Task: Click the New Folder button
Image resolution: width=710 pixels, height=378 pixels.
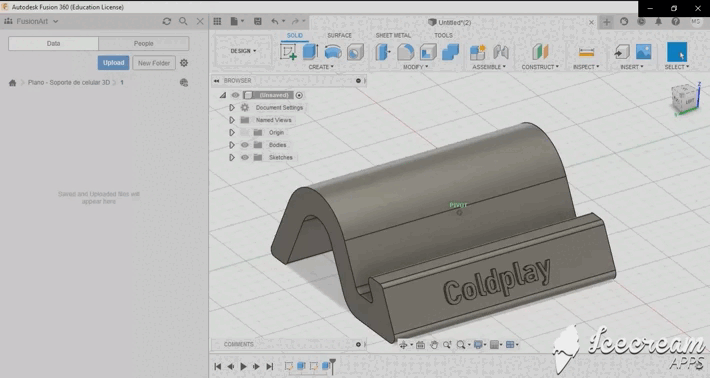Action: [x=154, y=63]
